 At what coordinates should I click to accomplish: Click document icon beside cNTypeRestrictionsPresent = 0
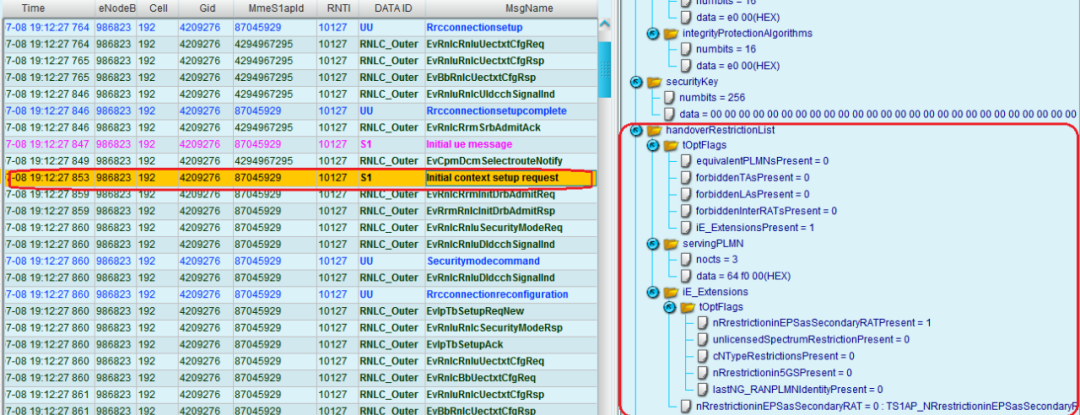(x=702, y=356)
